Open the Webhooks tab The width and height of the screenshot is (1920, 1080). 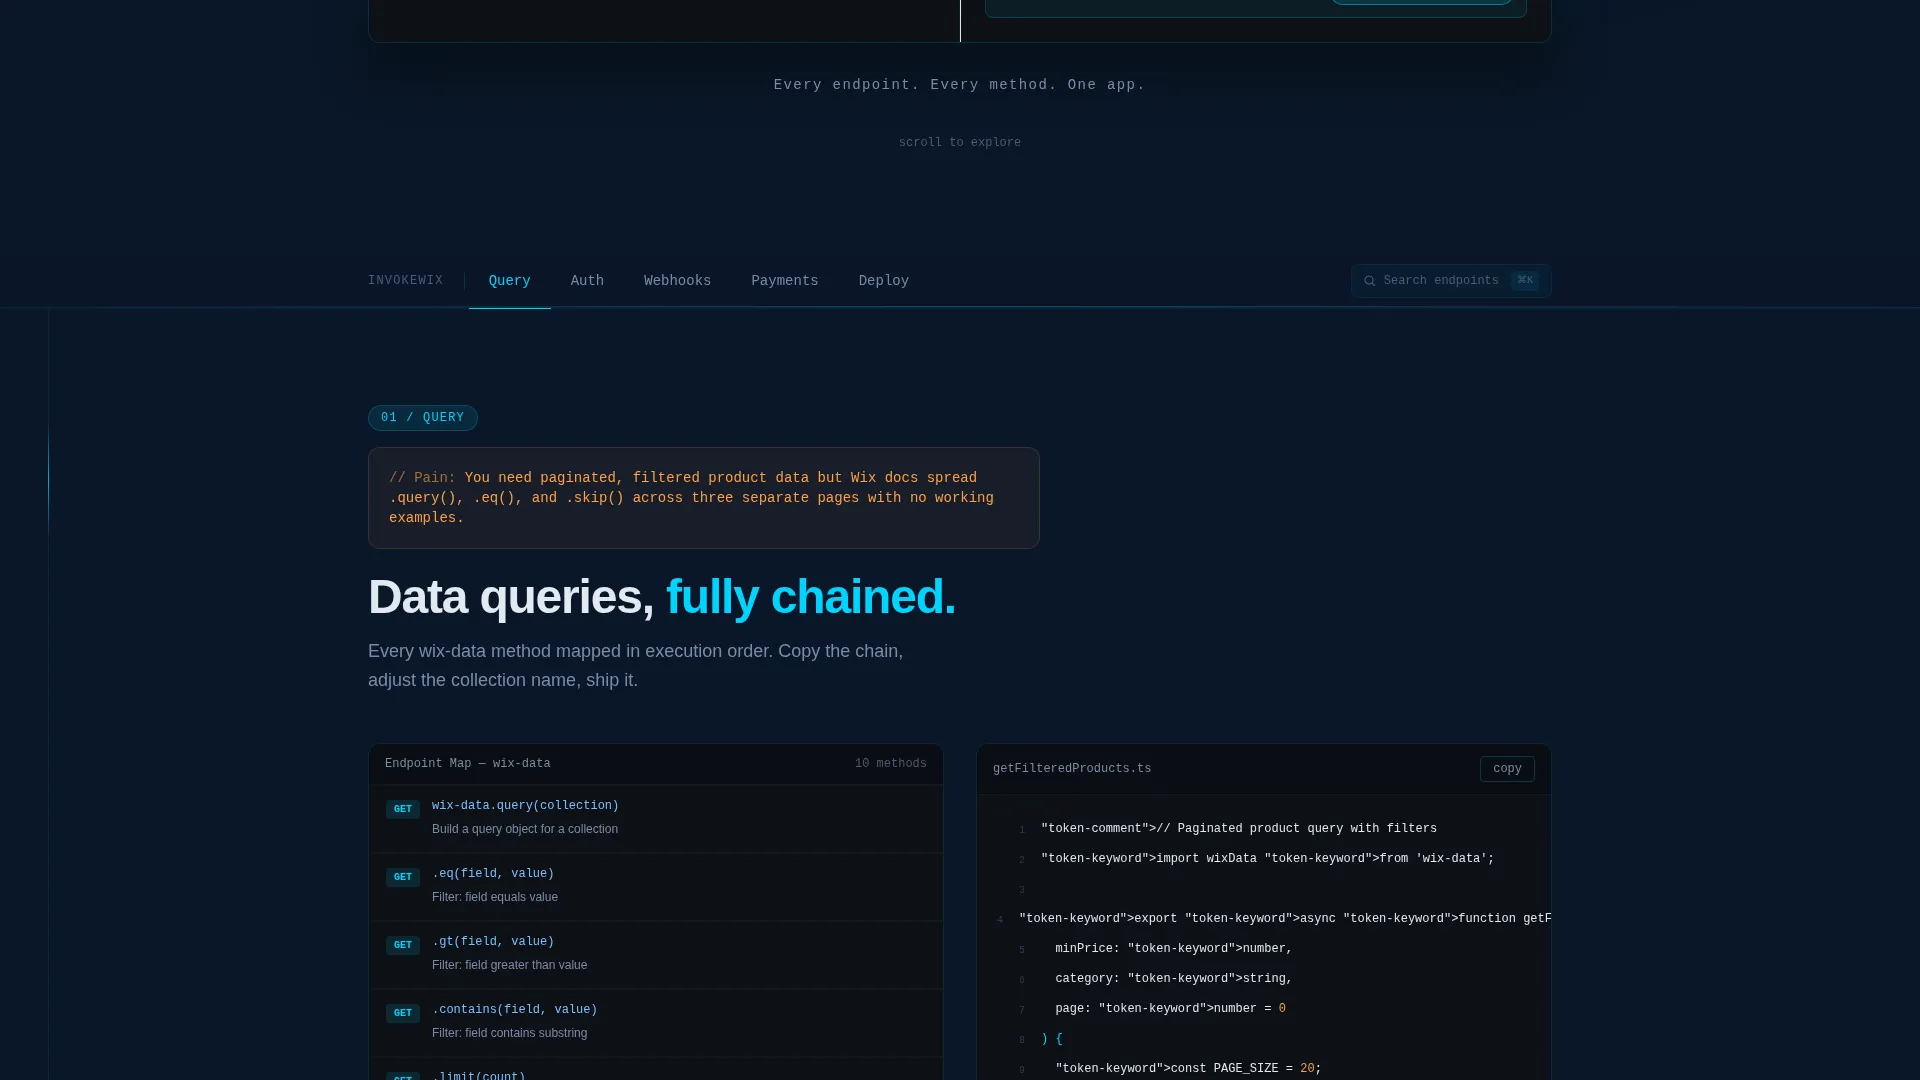(677, 281)
